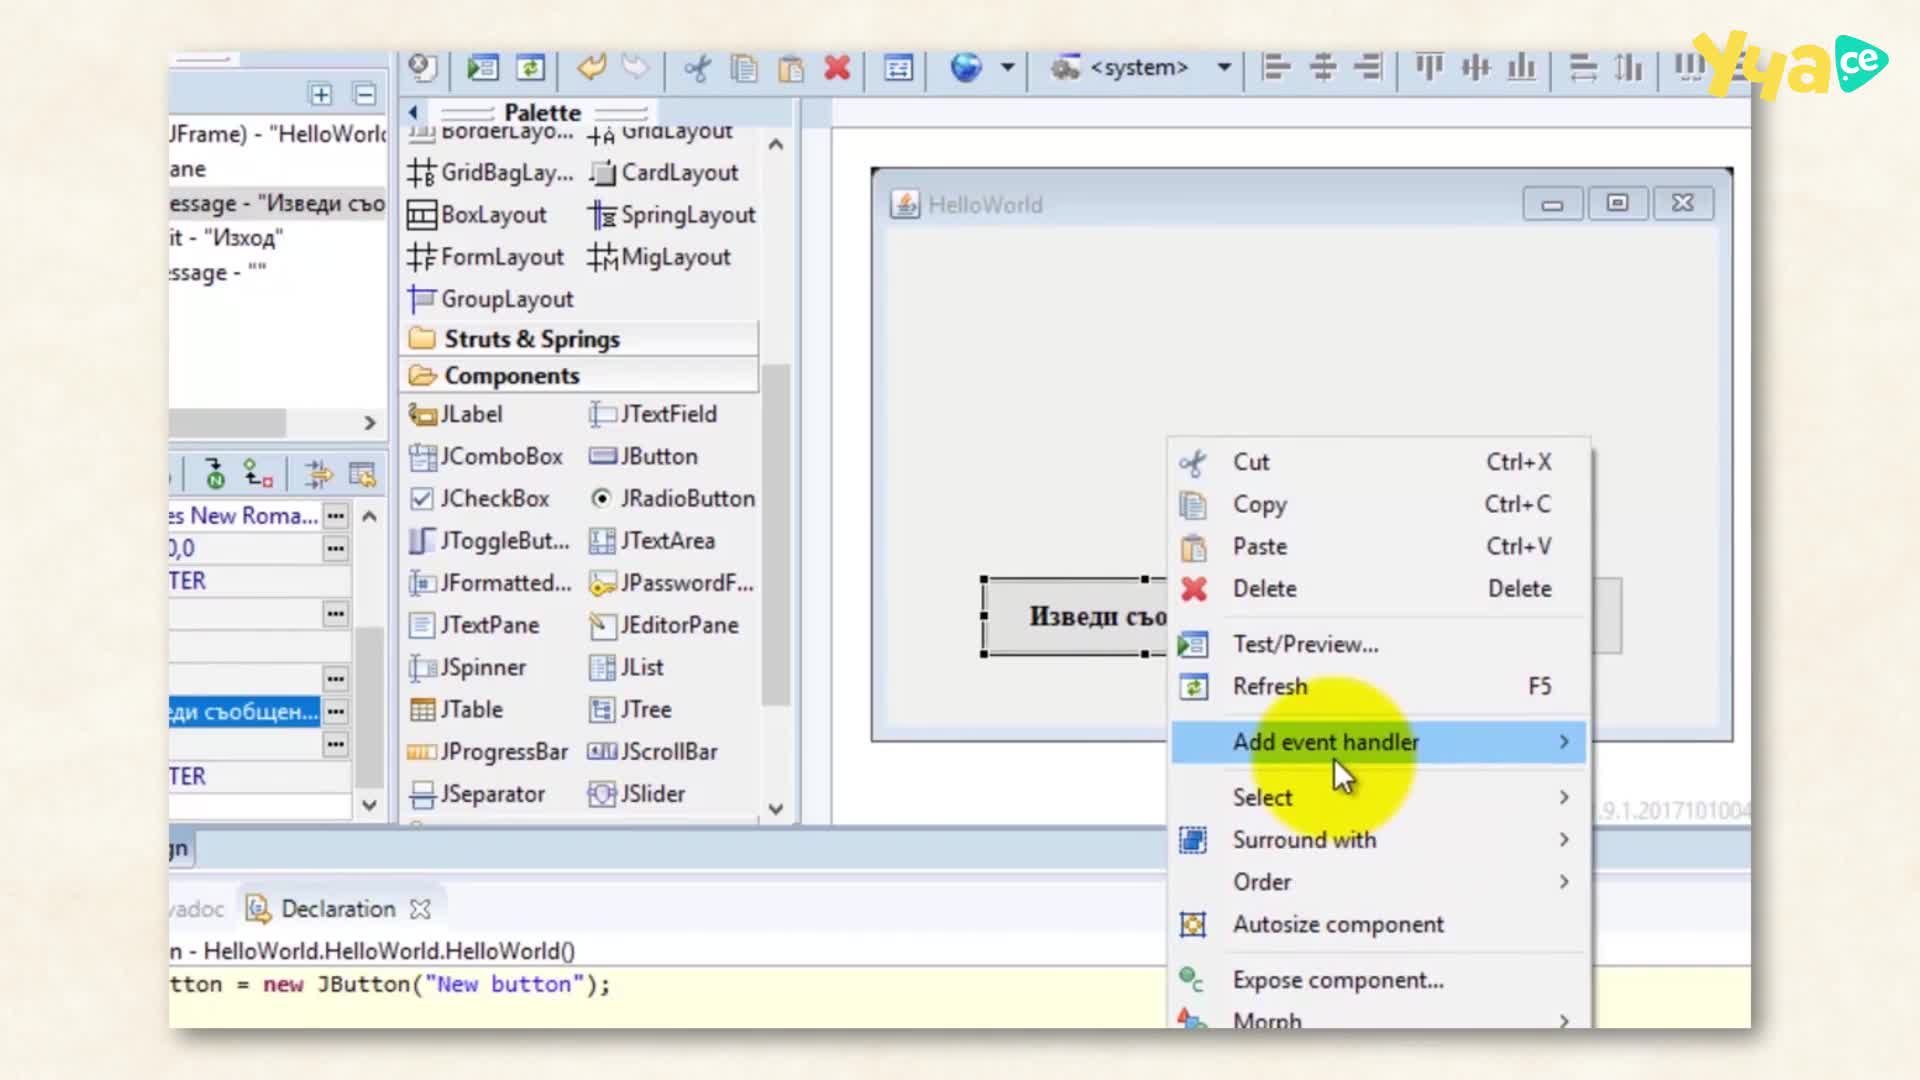Choose Copy from the context menu
This screenshot has width=1920, height=1080.
click(x=1378, y=505)
